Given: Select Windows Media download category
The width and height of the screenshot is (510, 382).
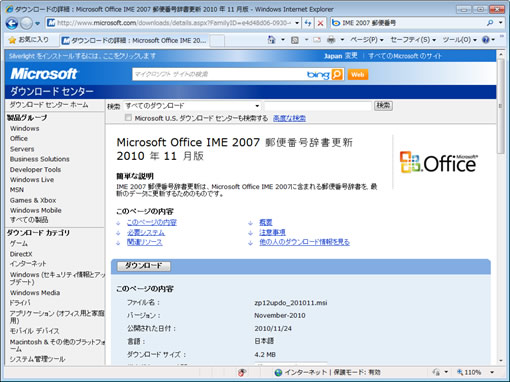Looking at the screenshot, I should click(x=35, y=293).
